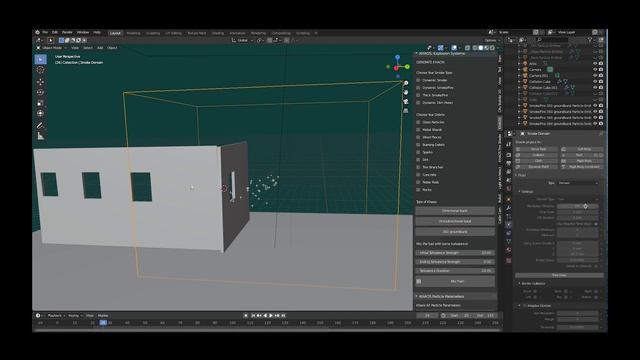Click the 360 groundburst button
This screenshot has width=640, height=360.
(x=455, y=232)
